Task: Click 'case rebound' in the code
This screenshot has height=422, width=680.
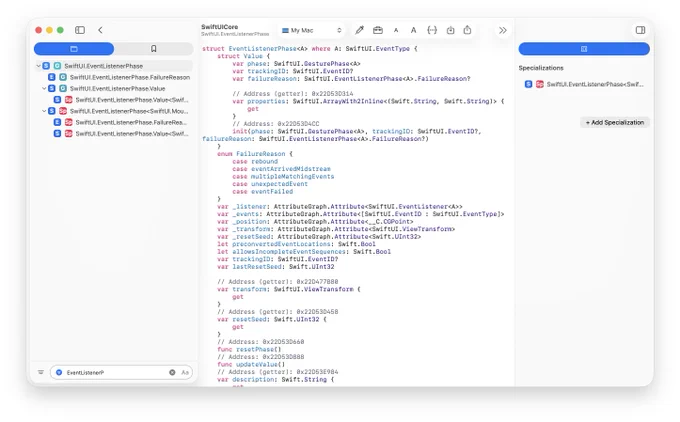Action: click(x=255, y=161)
